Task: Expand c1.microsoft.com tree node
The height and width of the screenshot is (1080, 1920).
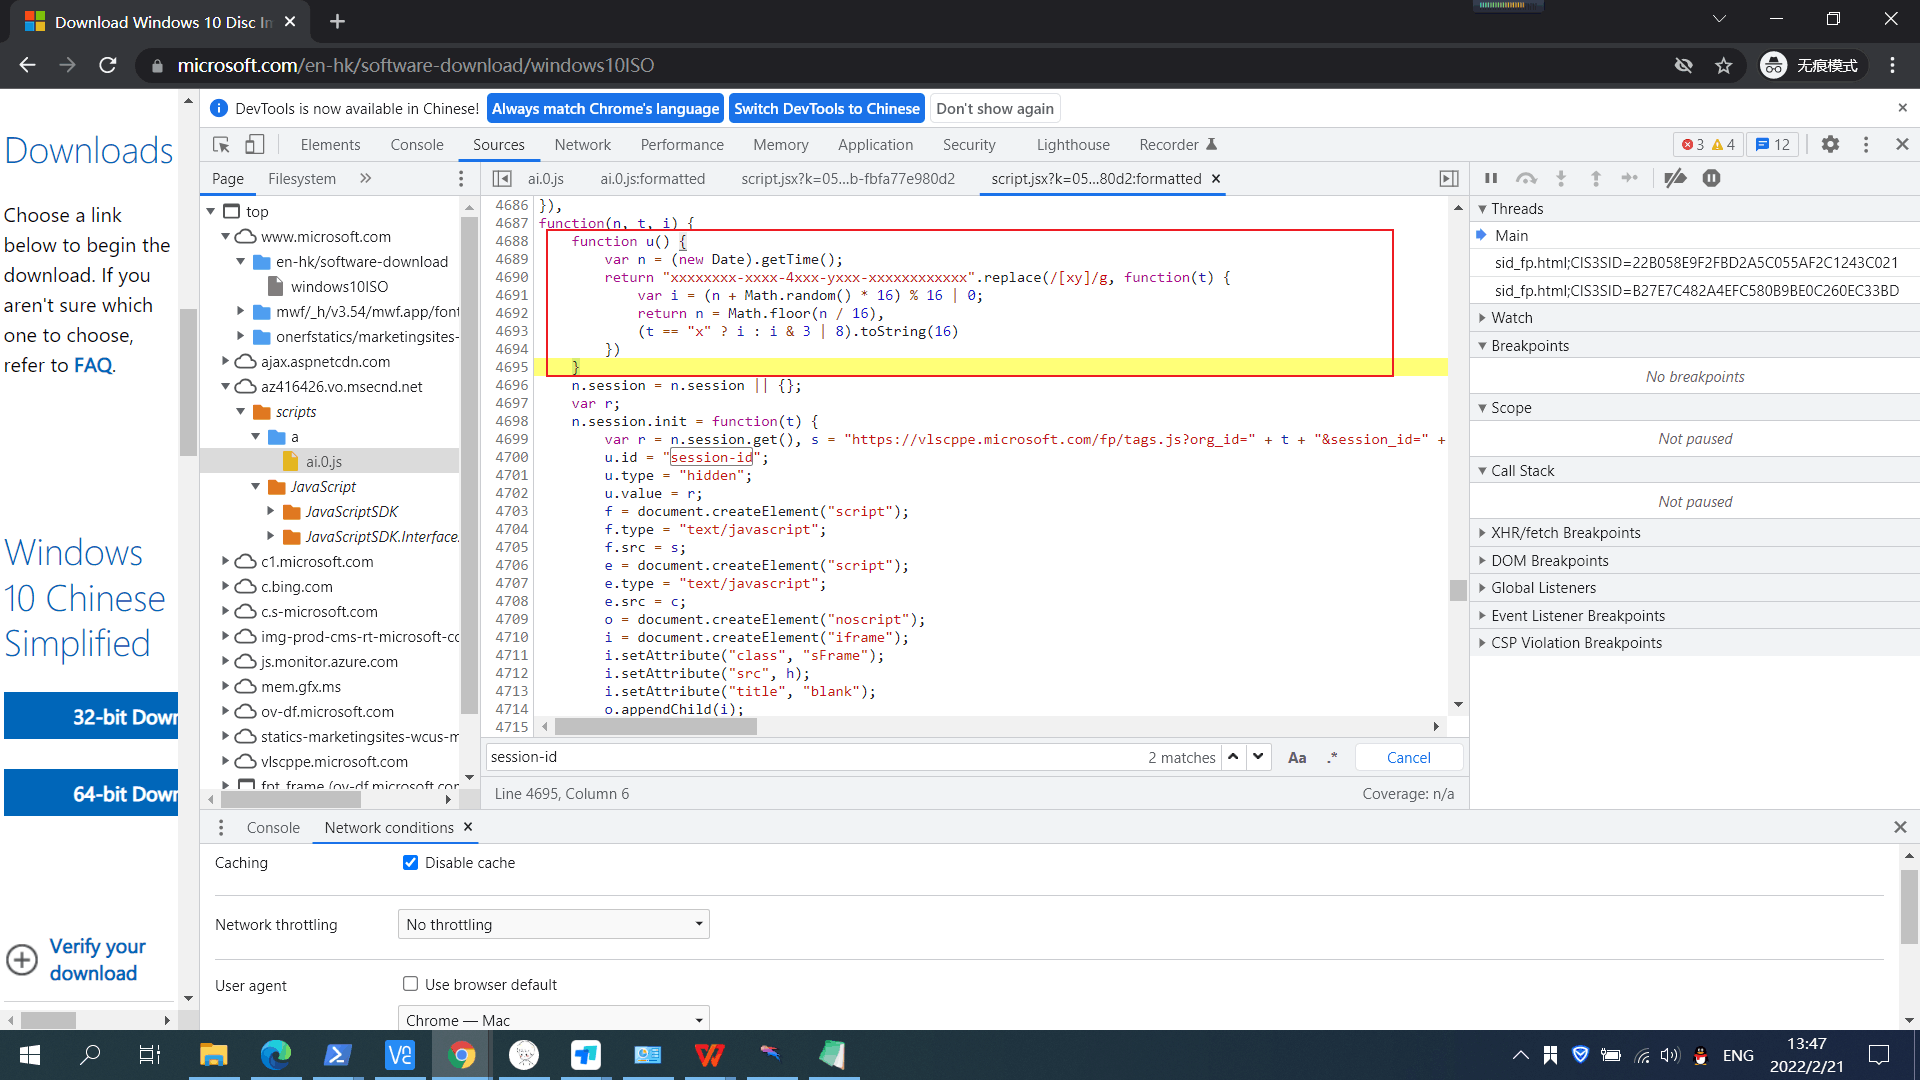Action: click(226, 562)
